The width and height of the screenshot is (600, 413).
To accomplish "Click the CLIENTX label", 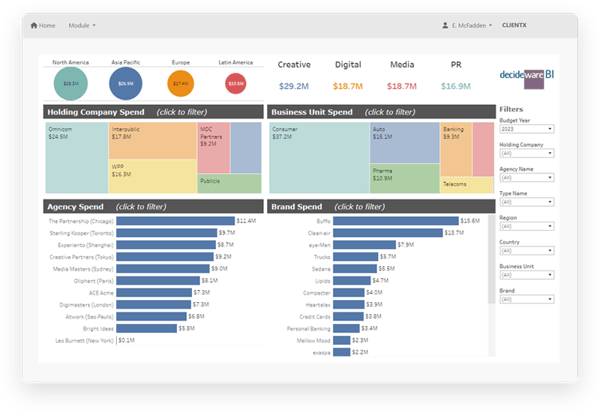I will [x=514, y=25].
